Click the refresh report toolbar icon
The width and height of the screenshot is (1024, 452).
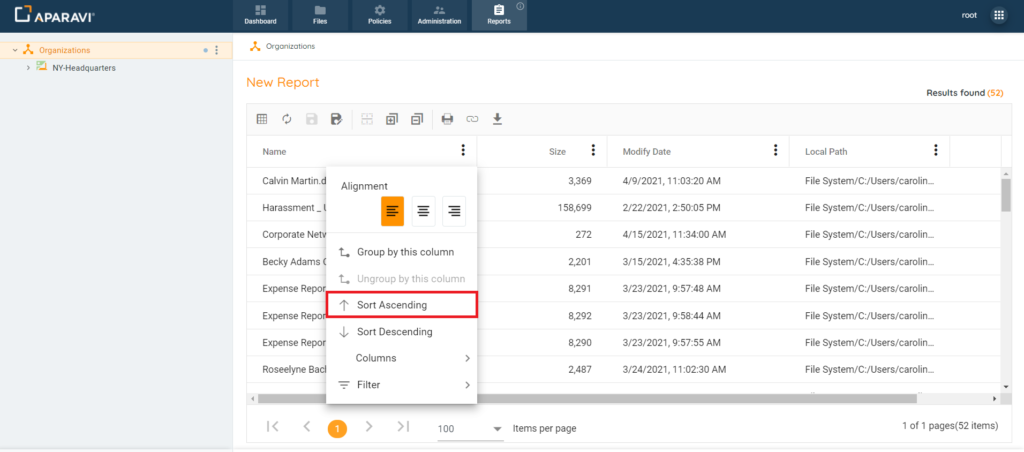(x=287, y=119)
